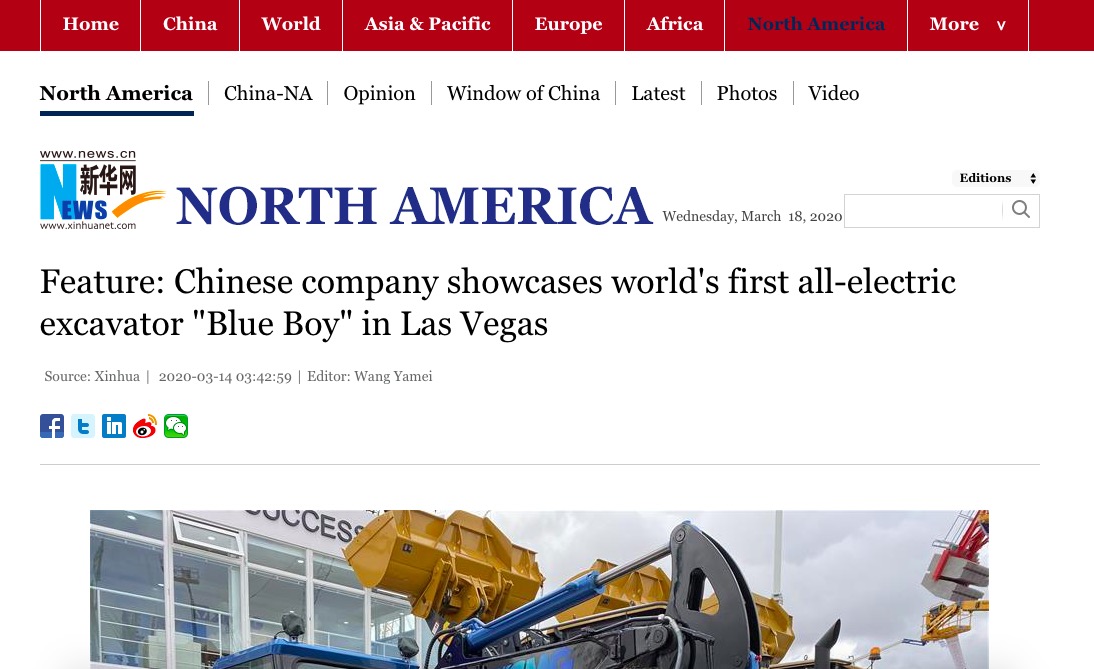
Task: Share article on Weibo
Action: pos(145,426)
